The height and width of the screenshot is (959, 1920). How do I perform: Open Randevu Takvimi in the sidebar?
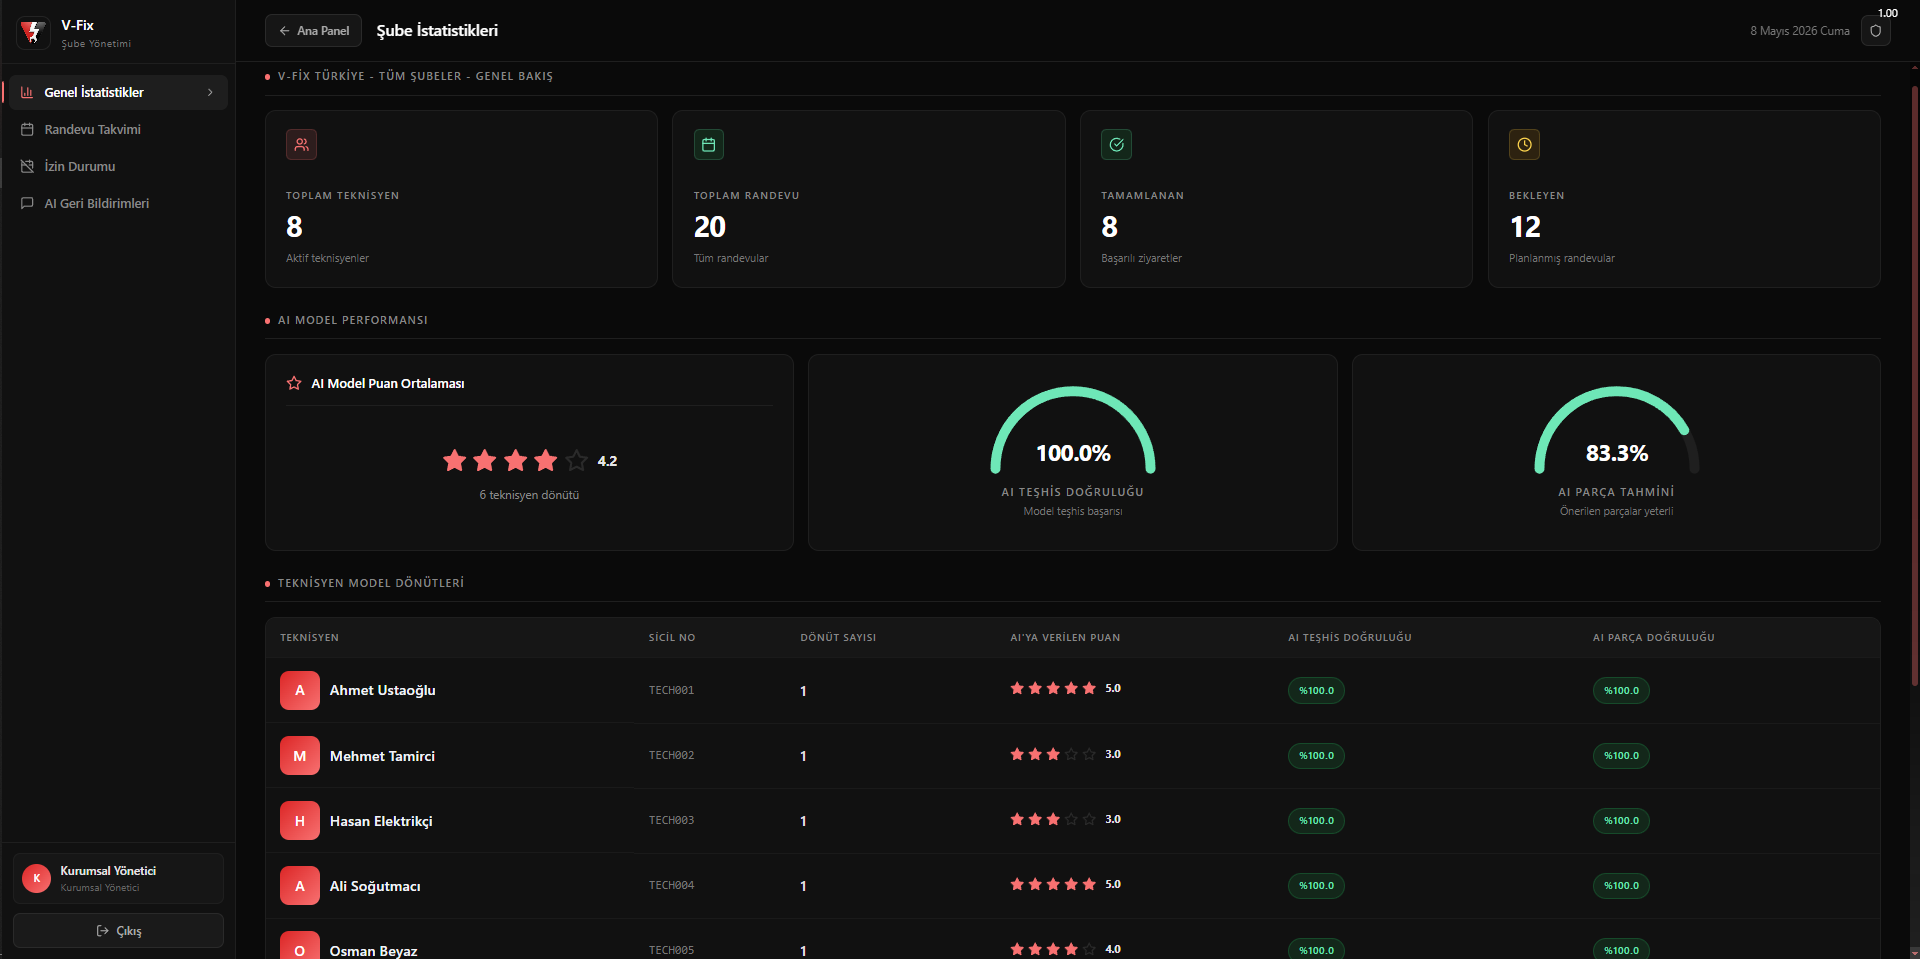(116, 129)
